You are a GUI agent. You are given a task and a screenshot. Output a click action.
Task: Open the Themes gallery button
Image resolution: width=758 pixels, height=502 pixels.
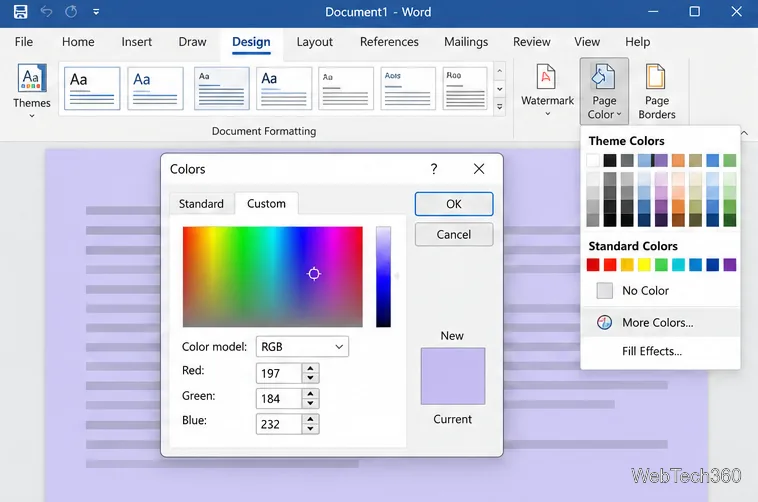(x=32, y=90)
